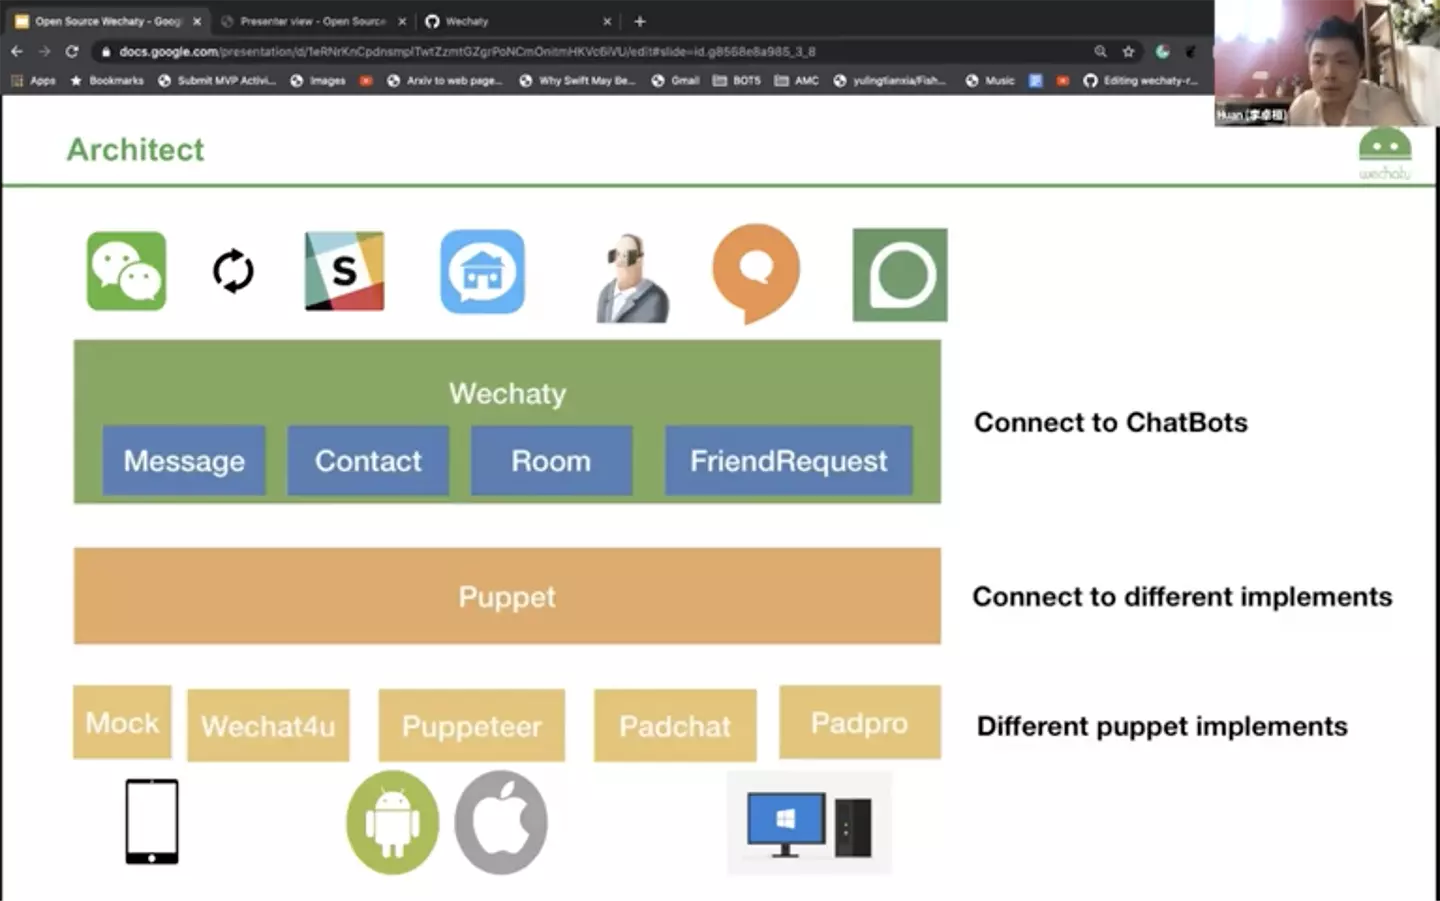Image resolution: width=1440 pixels, height=901 pixels.
Task: Click the man with sunglasses figure icon
Action: [632, 279]
